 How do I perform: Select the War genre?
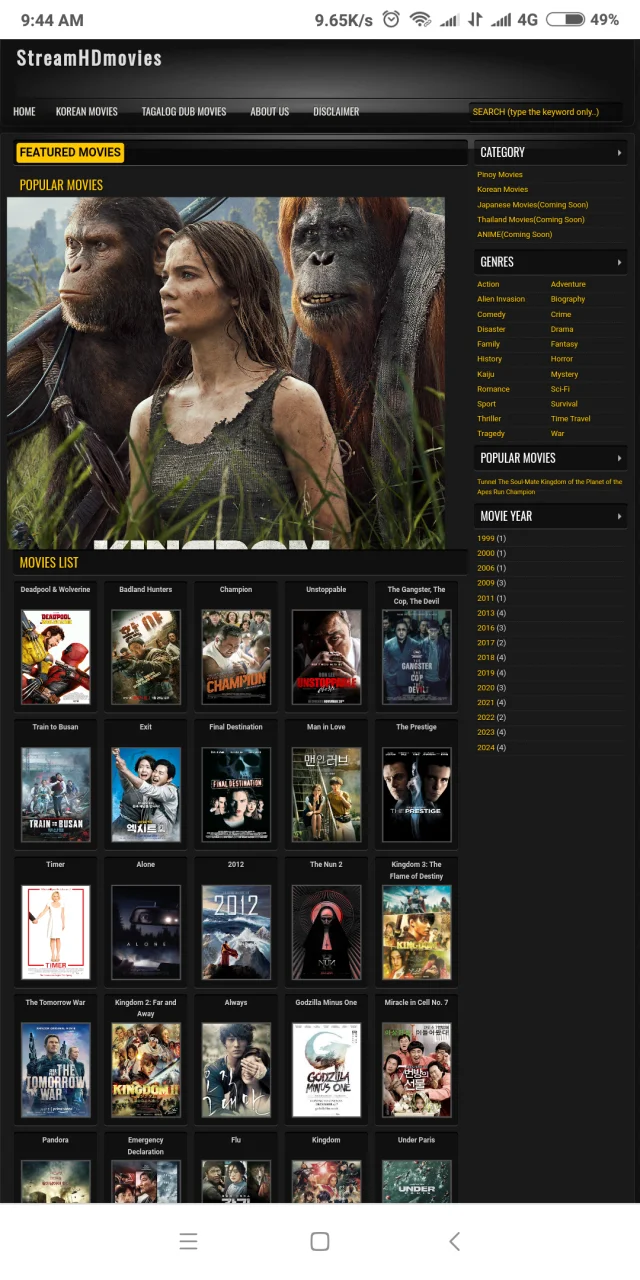(x=557, y=434)
